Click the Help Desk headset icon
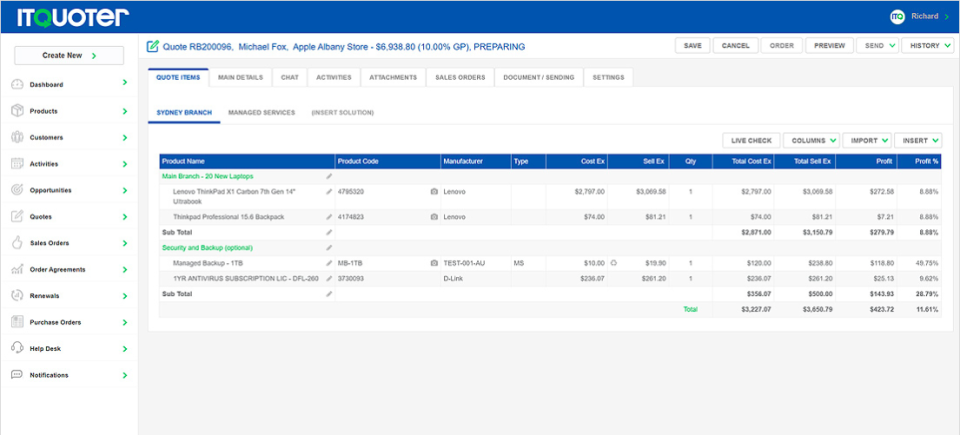Image resolution: width=960 pixels, height=435 pixels. (x=17, y=348)
